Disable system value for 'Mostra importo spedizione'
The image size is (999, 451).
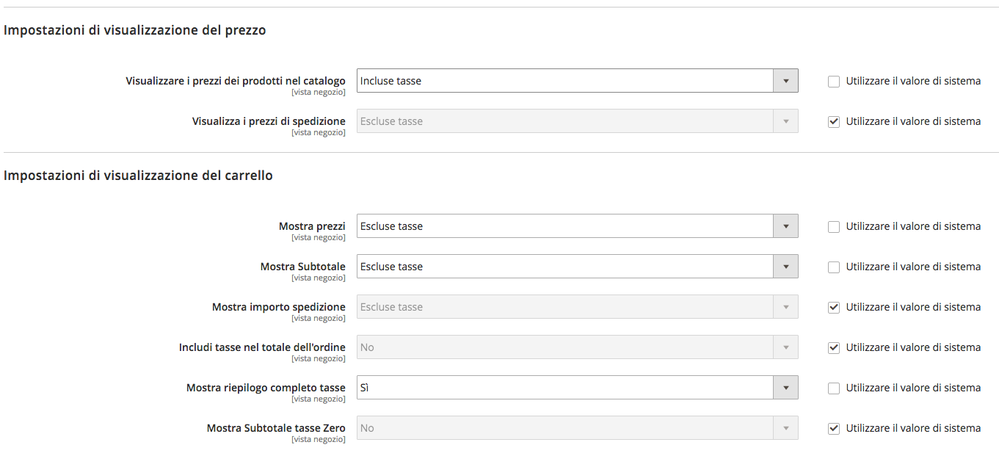[833, 307]
